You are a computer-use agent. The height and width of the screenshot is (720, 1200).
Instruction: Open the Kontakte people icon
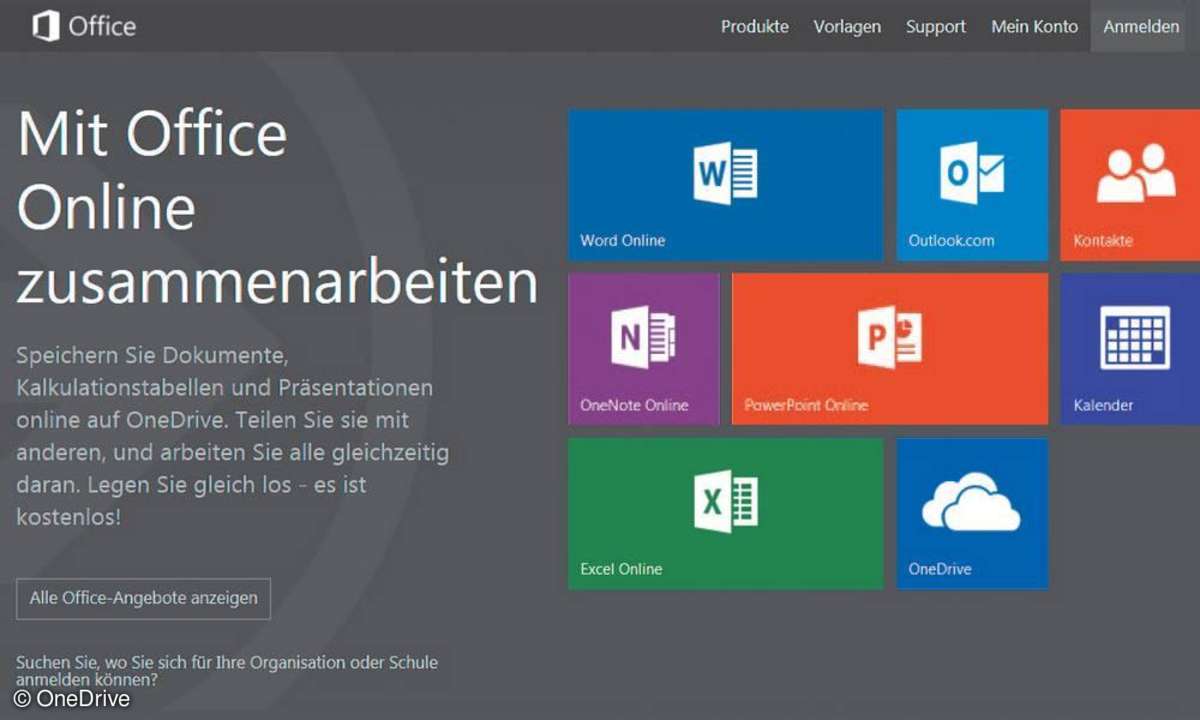pos(1136,173)
